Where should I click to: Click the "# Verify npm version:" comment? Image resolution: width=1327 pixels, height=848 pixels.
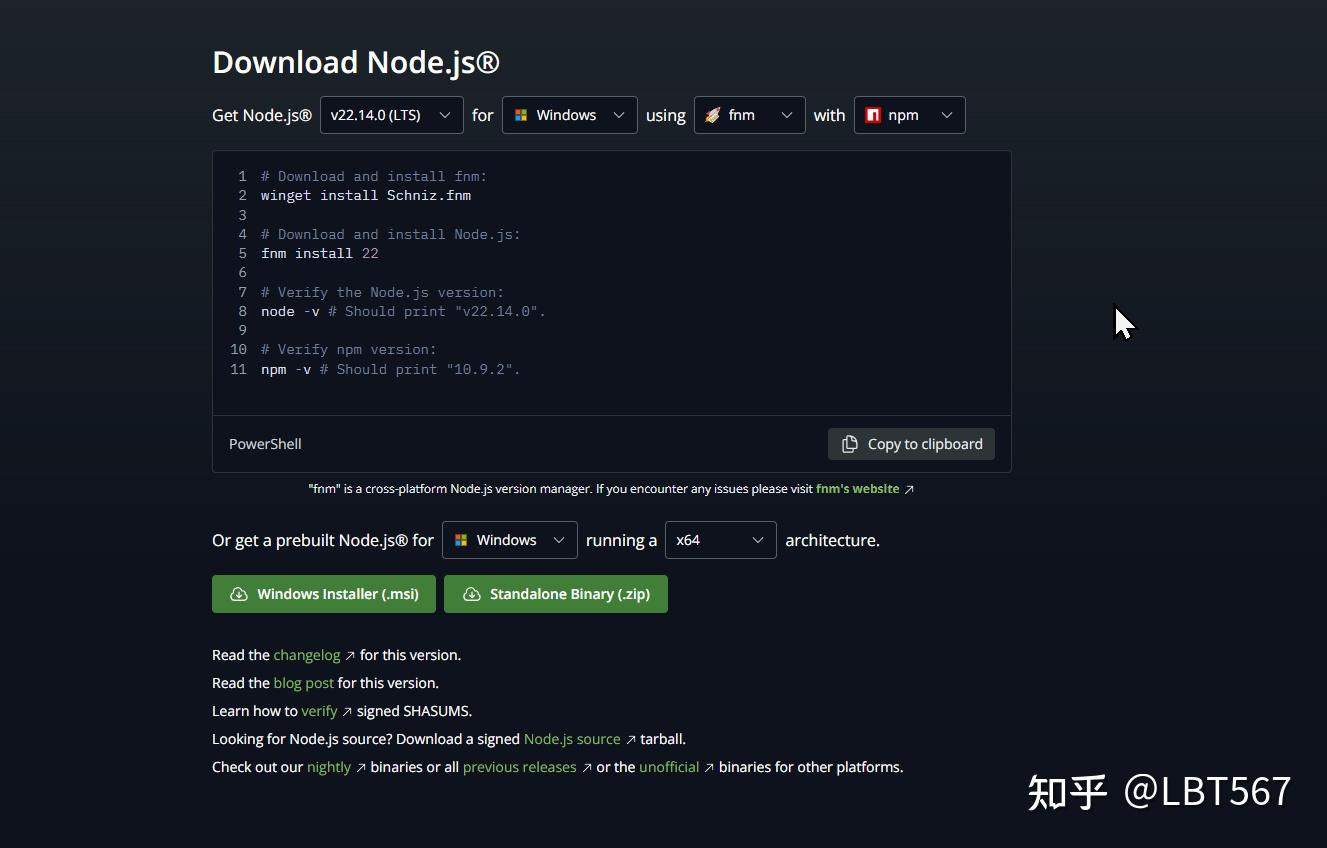tap(349, 349)
